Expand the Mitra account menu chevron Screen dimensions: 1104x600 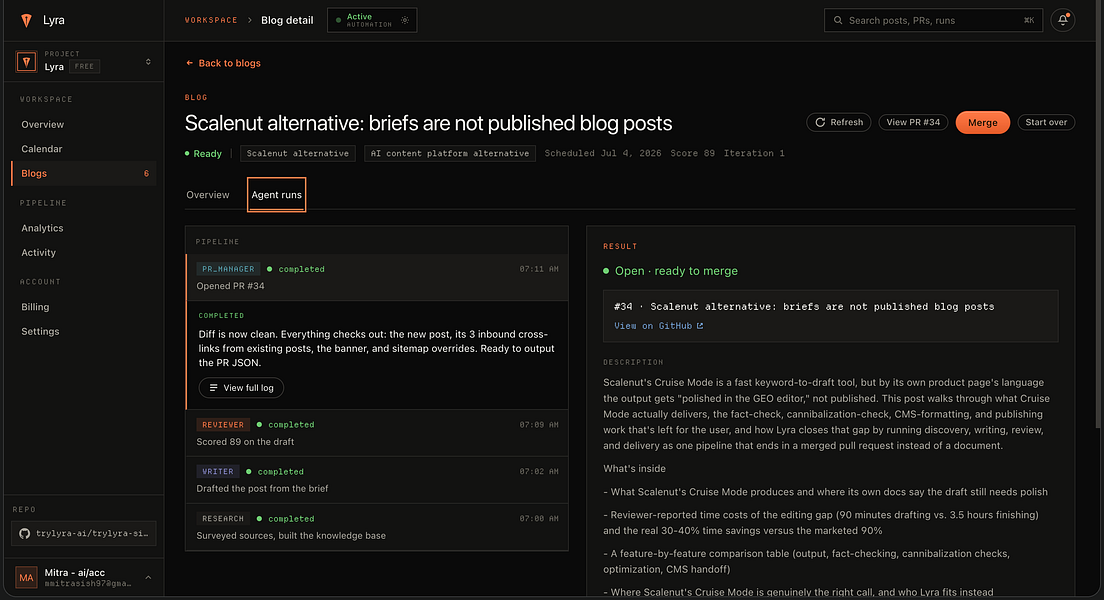[148, 577]
